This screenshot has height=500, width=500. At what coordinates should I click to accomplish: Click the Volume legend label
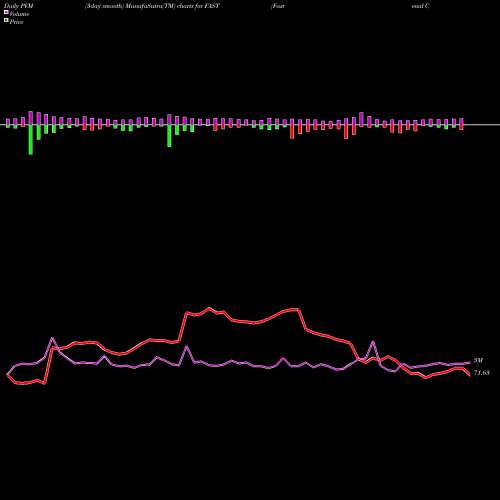pyautogui.click(x=19, y=14)
